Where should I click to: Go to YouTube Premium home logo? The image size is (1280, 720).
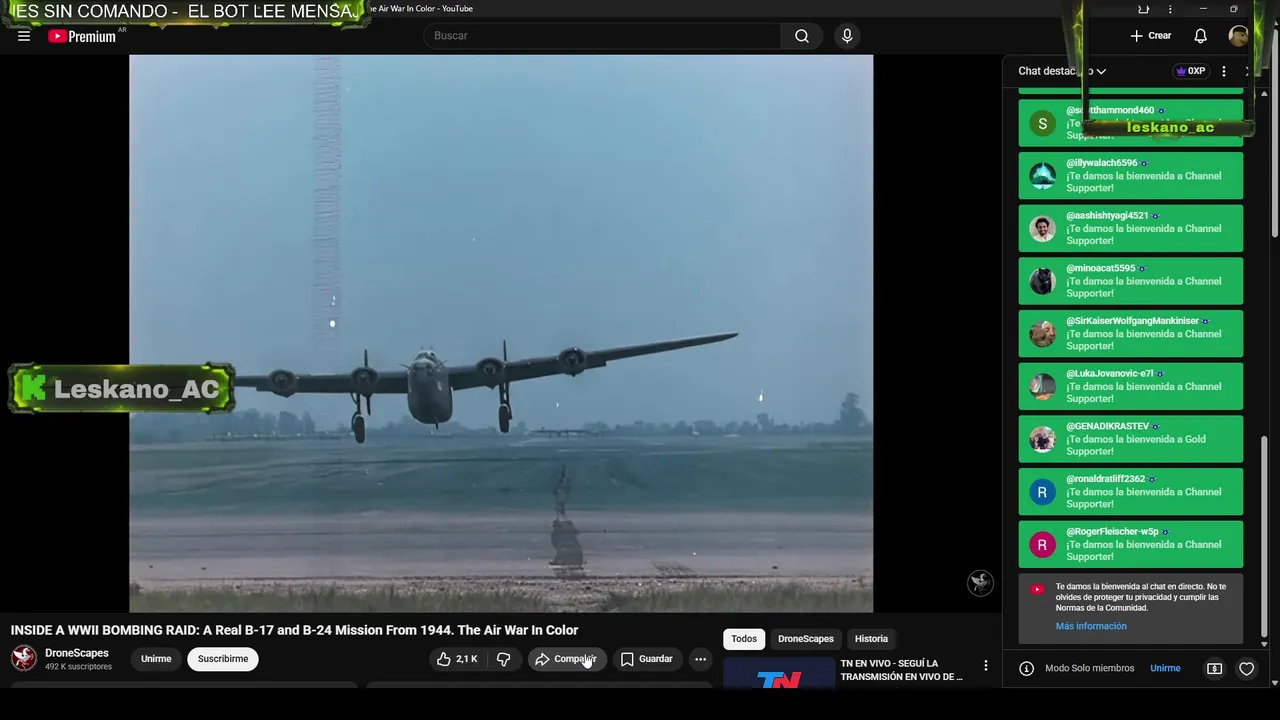coord(84,36)
